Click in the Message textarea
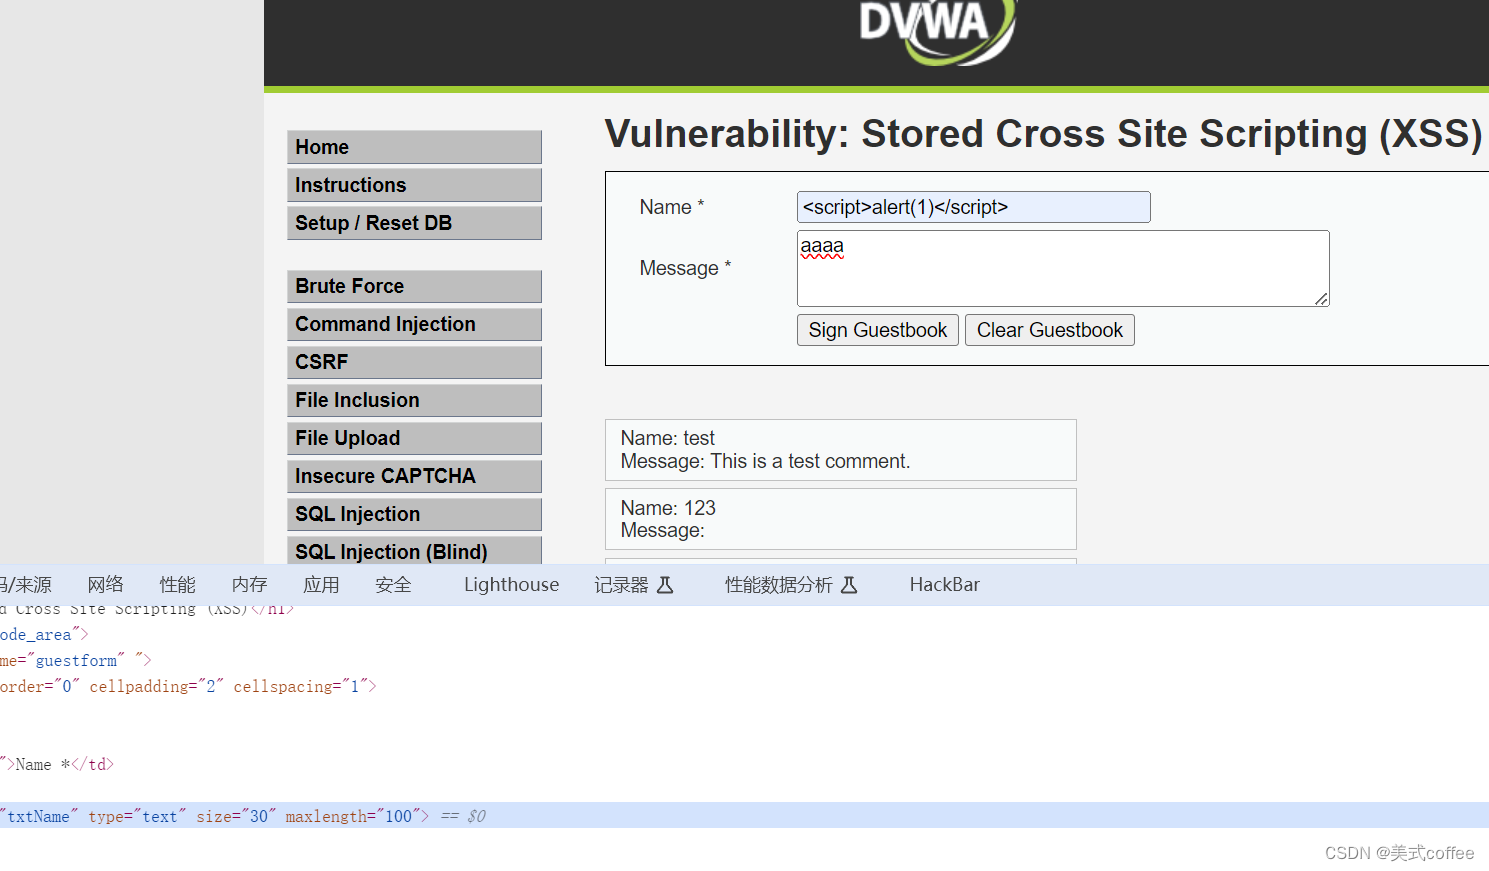This screenshot has width=1489, height=871. point(1063,268)
